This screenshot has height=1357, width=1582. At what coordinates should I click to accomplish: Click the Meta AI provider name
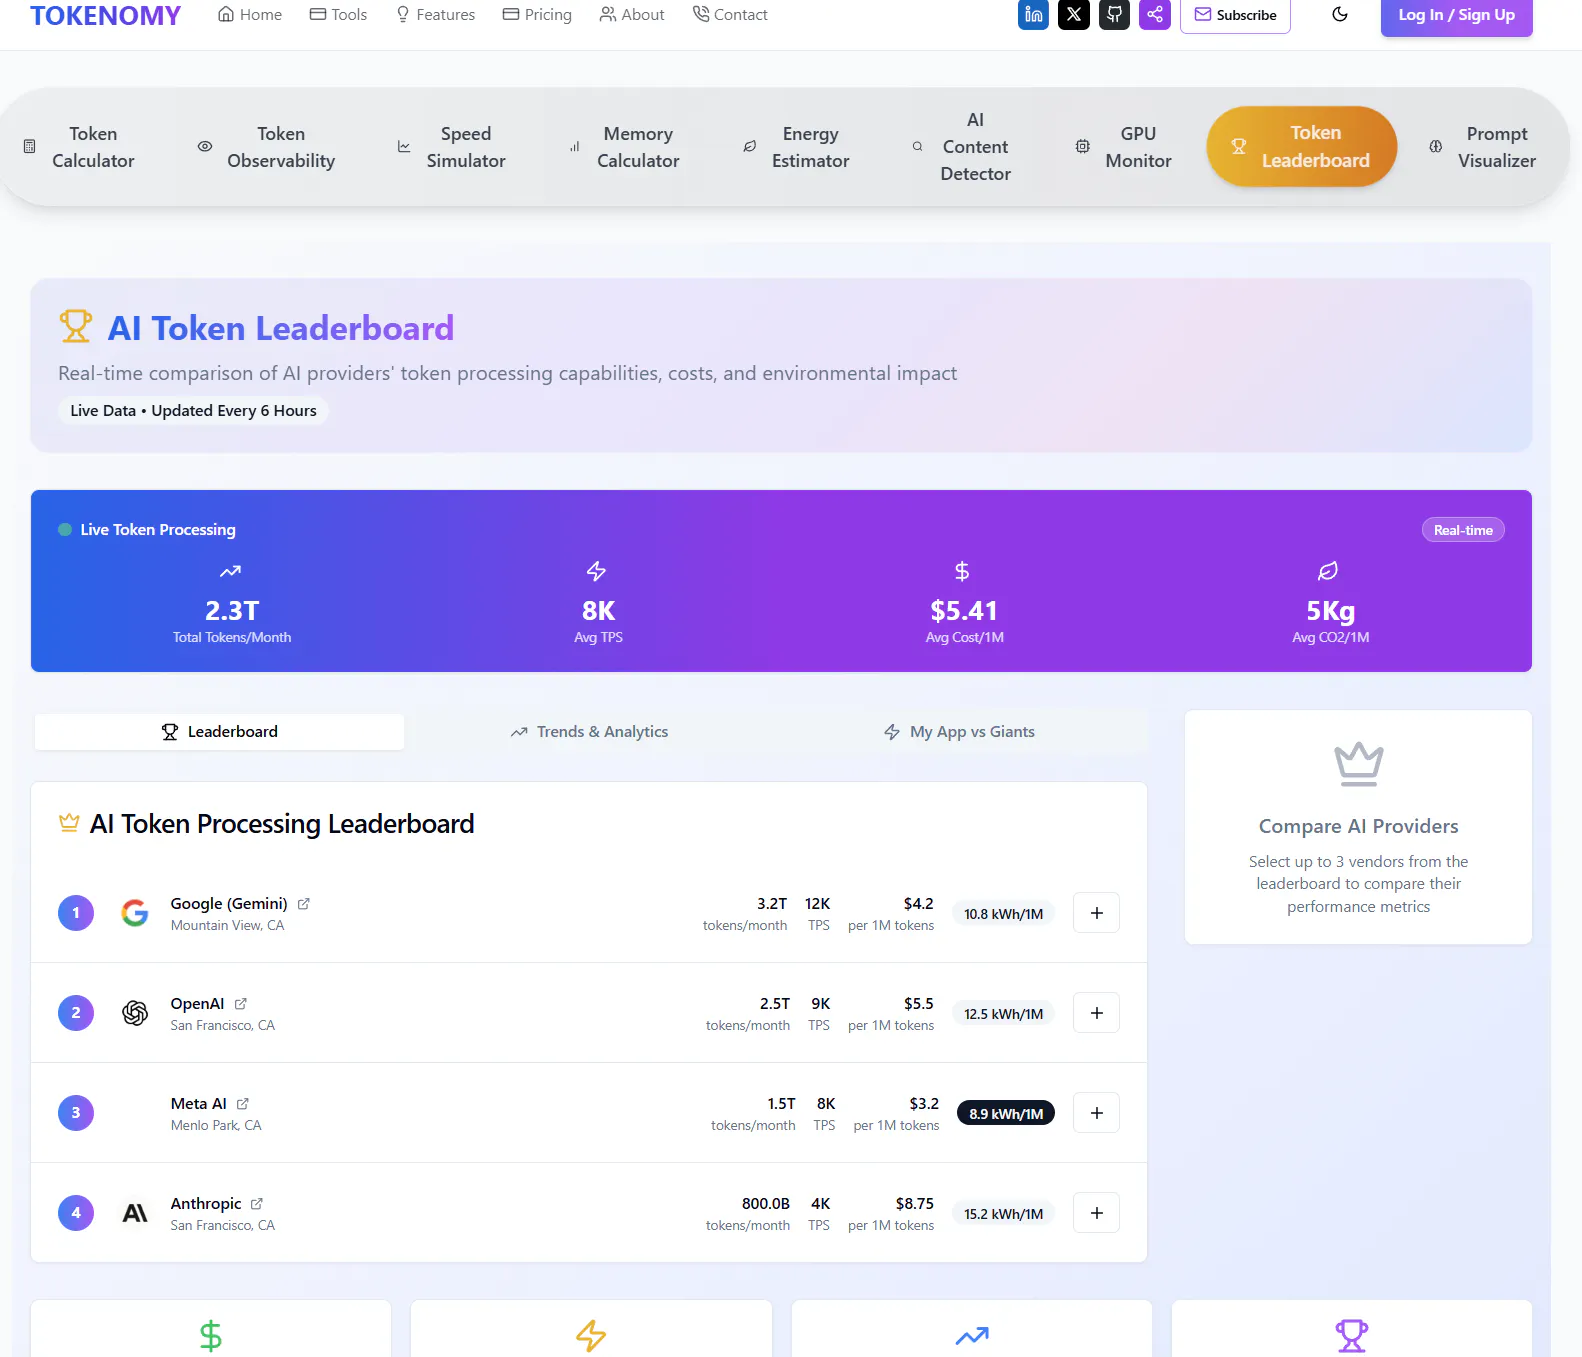(198, 1104)
